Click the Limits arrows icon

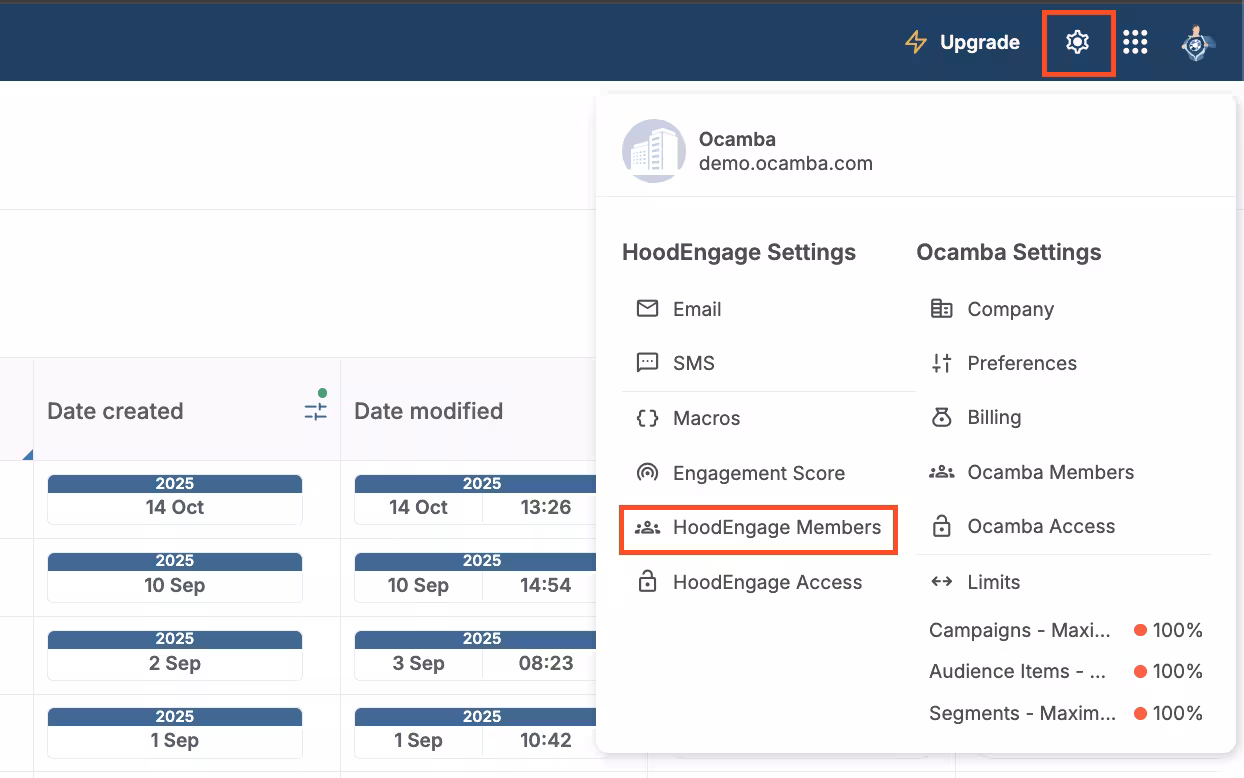pos(941,581)
